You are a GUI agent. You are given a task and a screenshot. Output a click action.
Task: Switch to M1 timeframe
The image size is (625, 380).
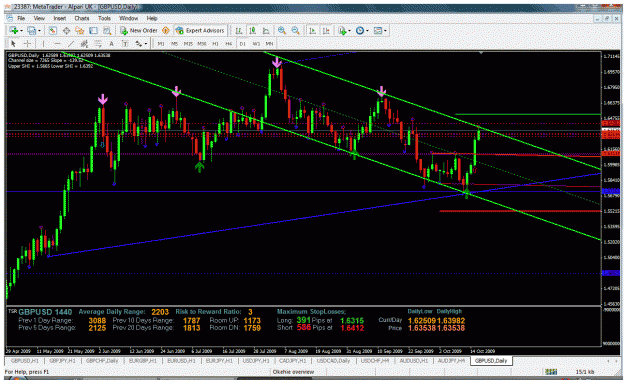coord(161,44)
